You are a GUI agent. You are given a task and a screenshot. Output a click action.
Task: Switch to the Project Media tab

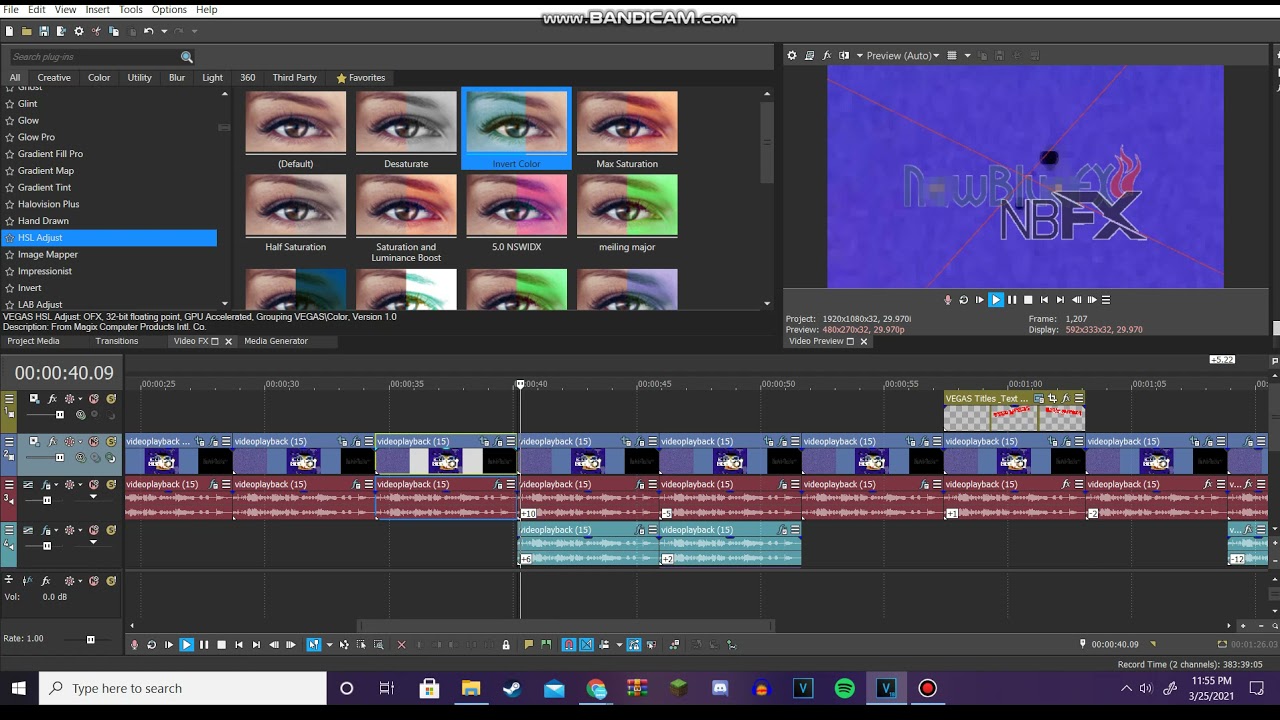point(34,341)
